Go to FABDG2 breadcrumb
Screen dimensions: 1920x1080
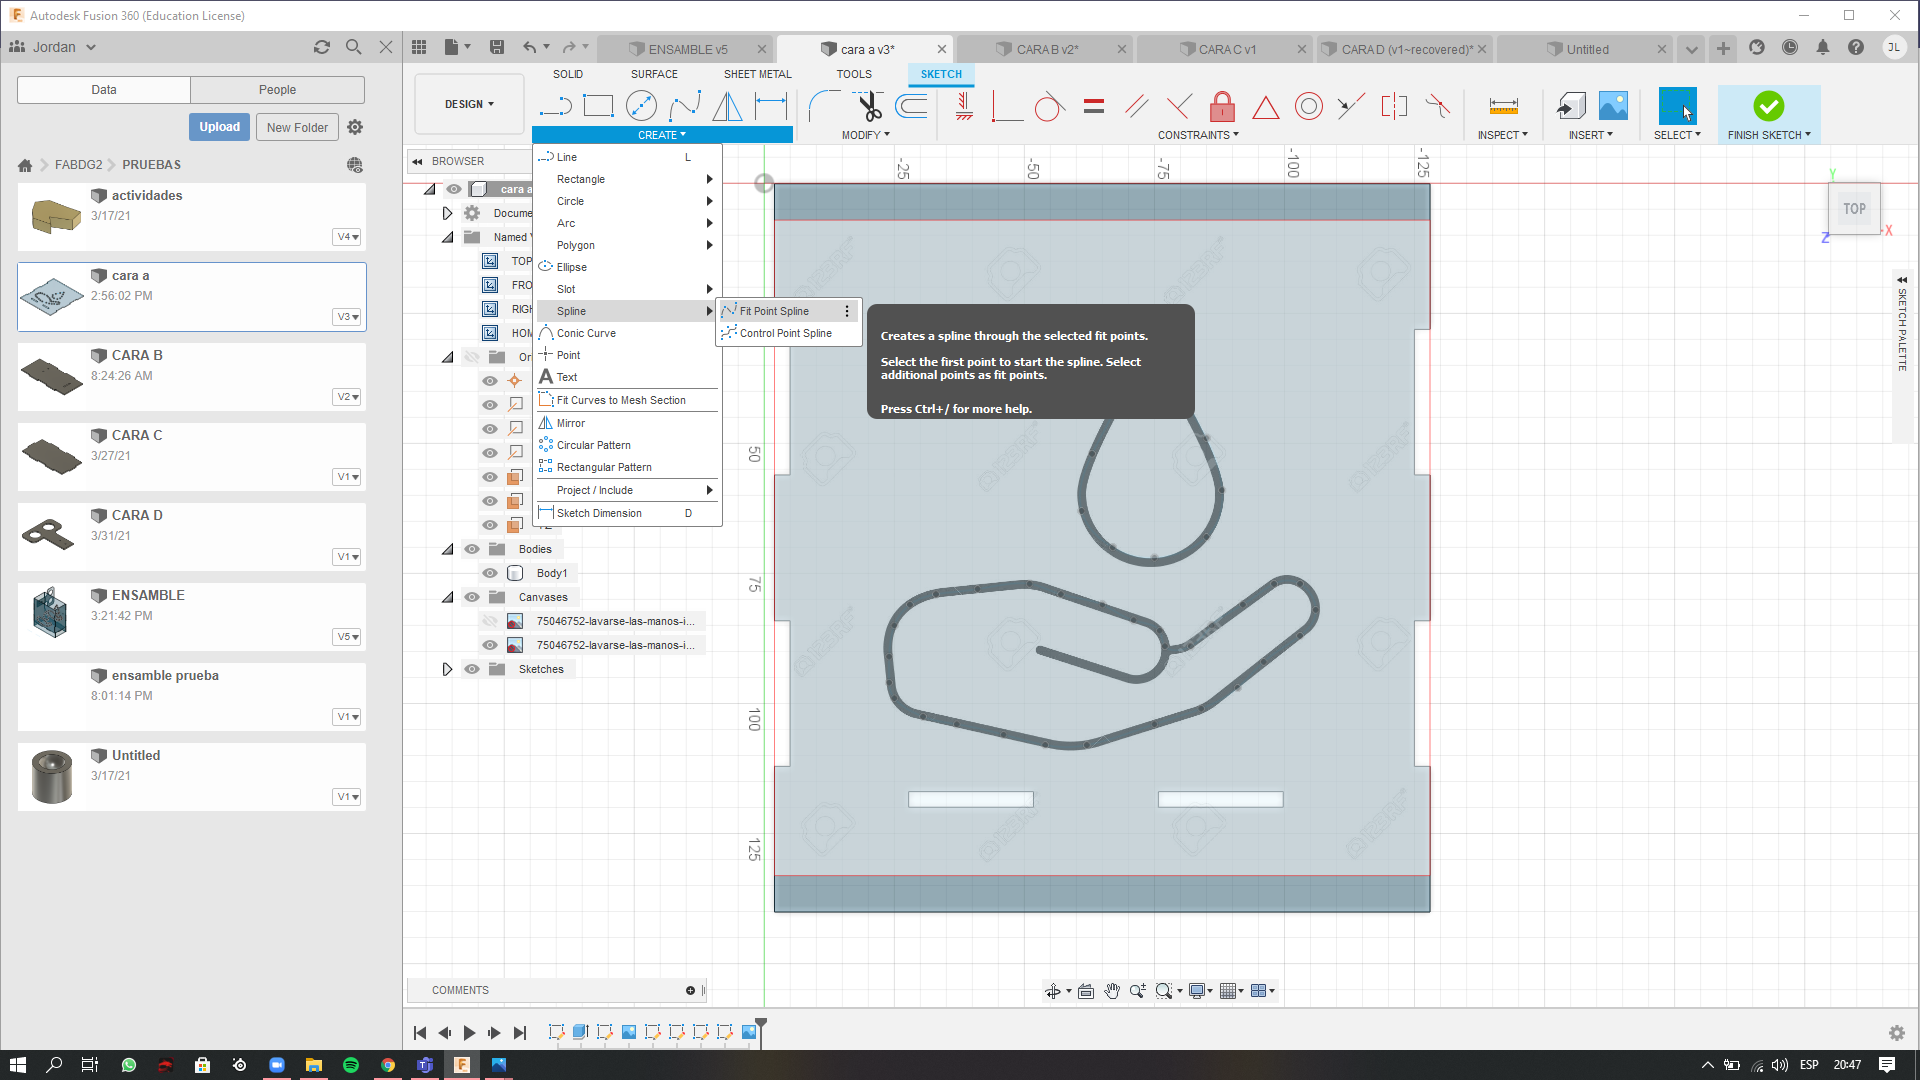coord(79,165)
